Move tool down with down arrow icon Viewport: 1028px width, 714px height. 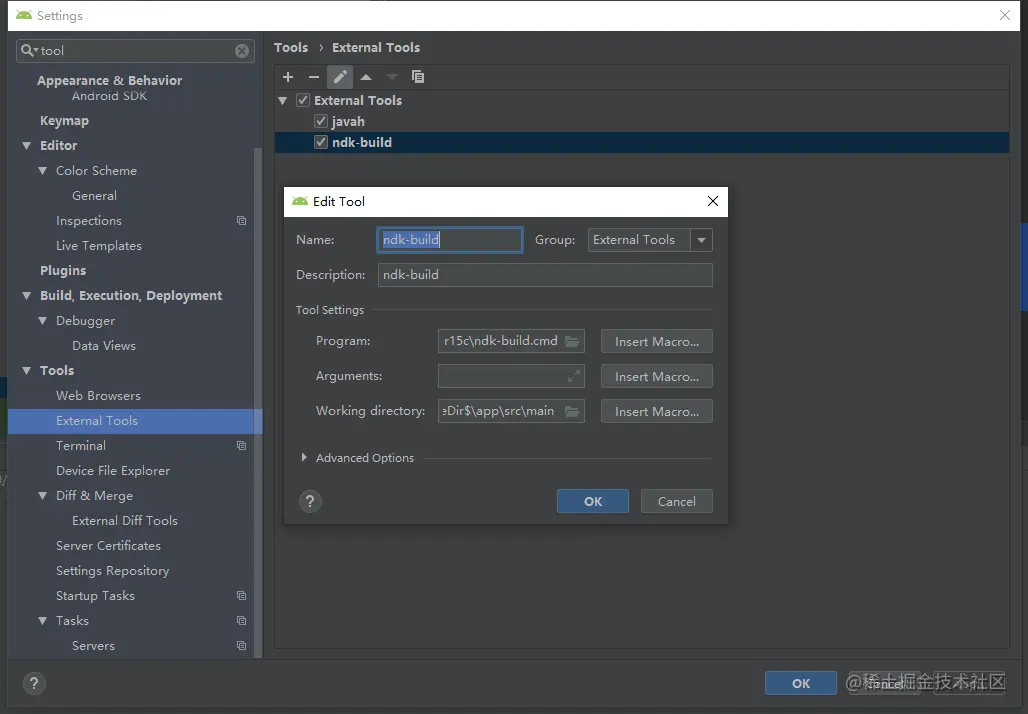pos(392,77)
